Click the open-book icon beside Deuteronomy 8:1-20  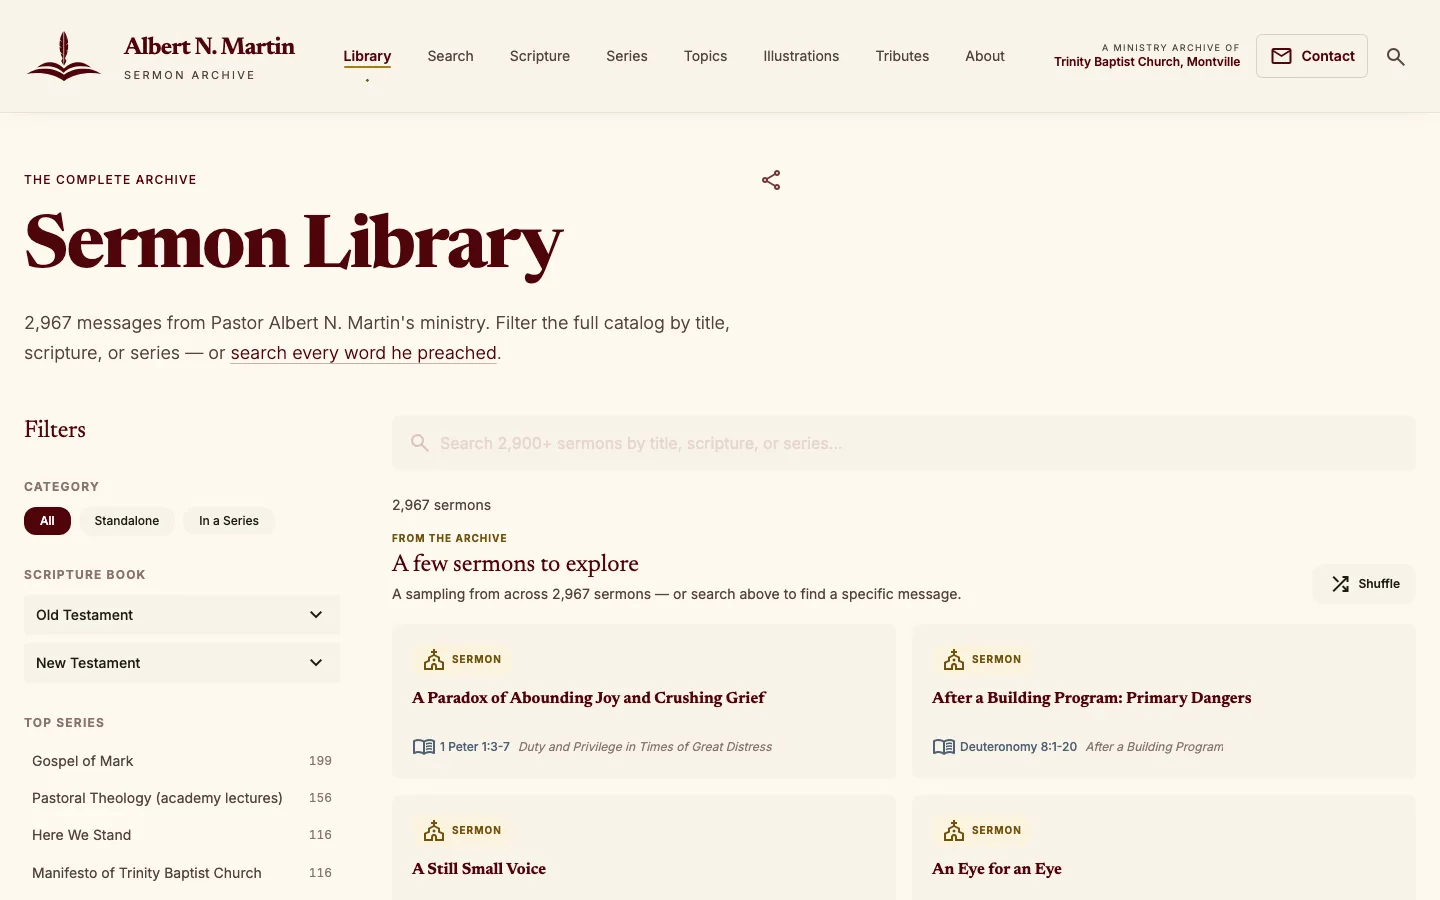click(x=944, y=747)
